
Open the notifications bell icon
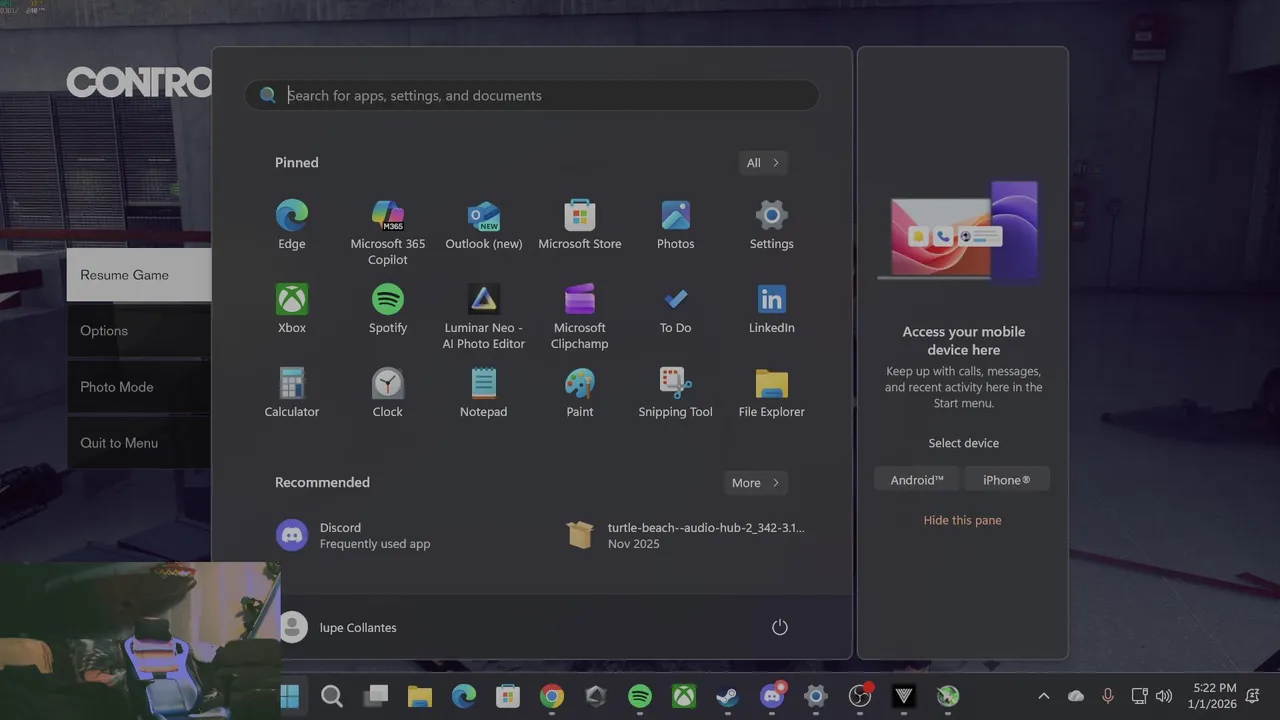click(x=1253, y=696)
